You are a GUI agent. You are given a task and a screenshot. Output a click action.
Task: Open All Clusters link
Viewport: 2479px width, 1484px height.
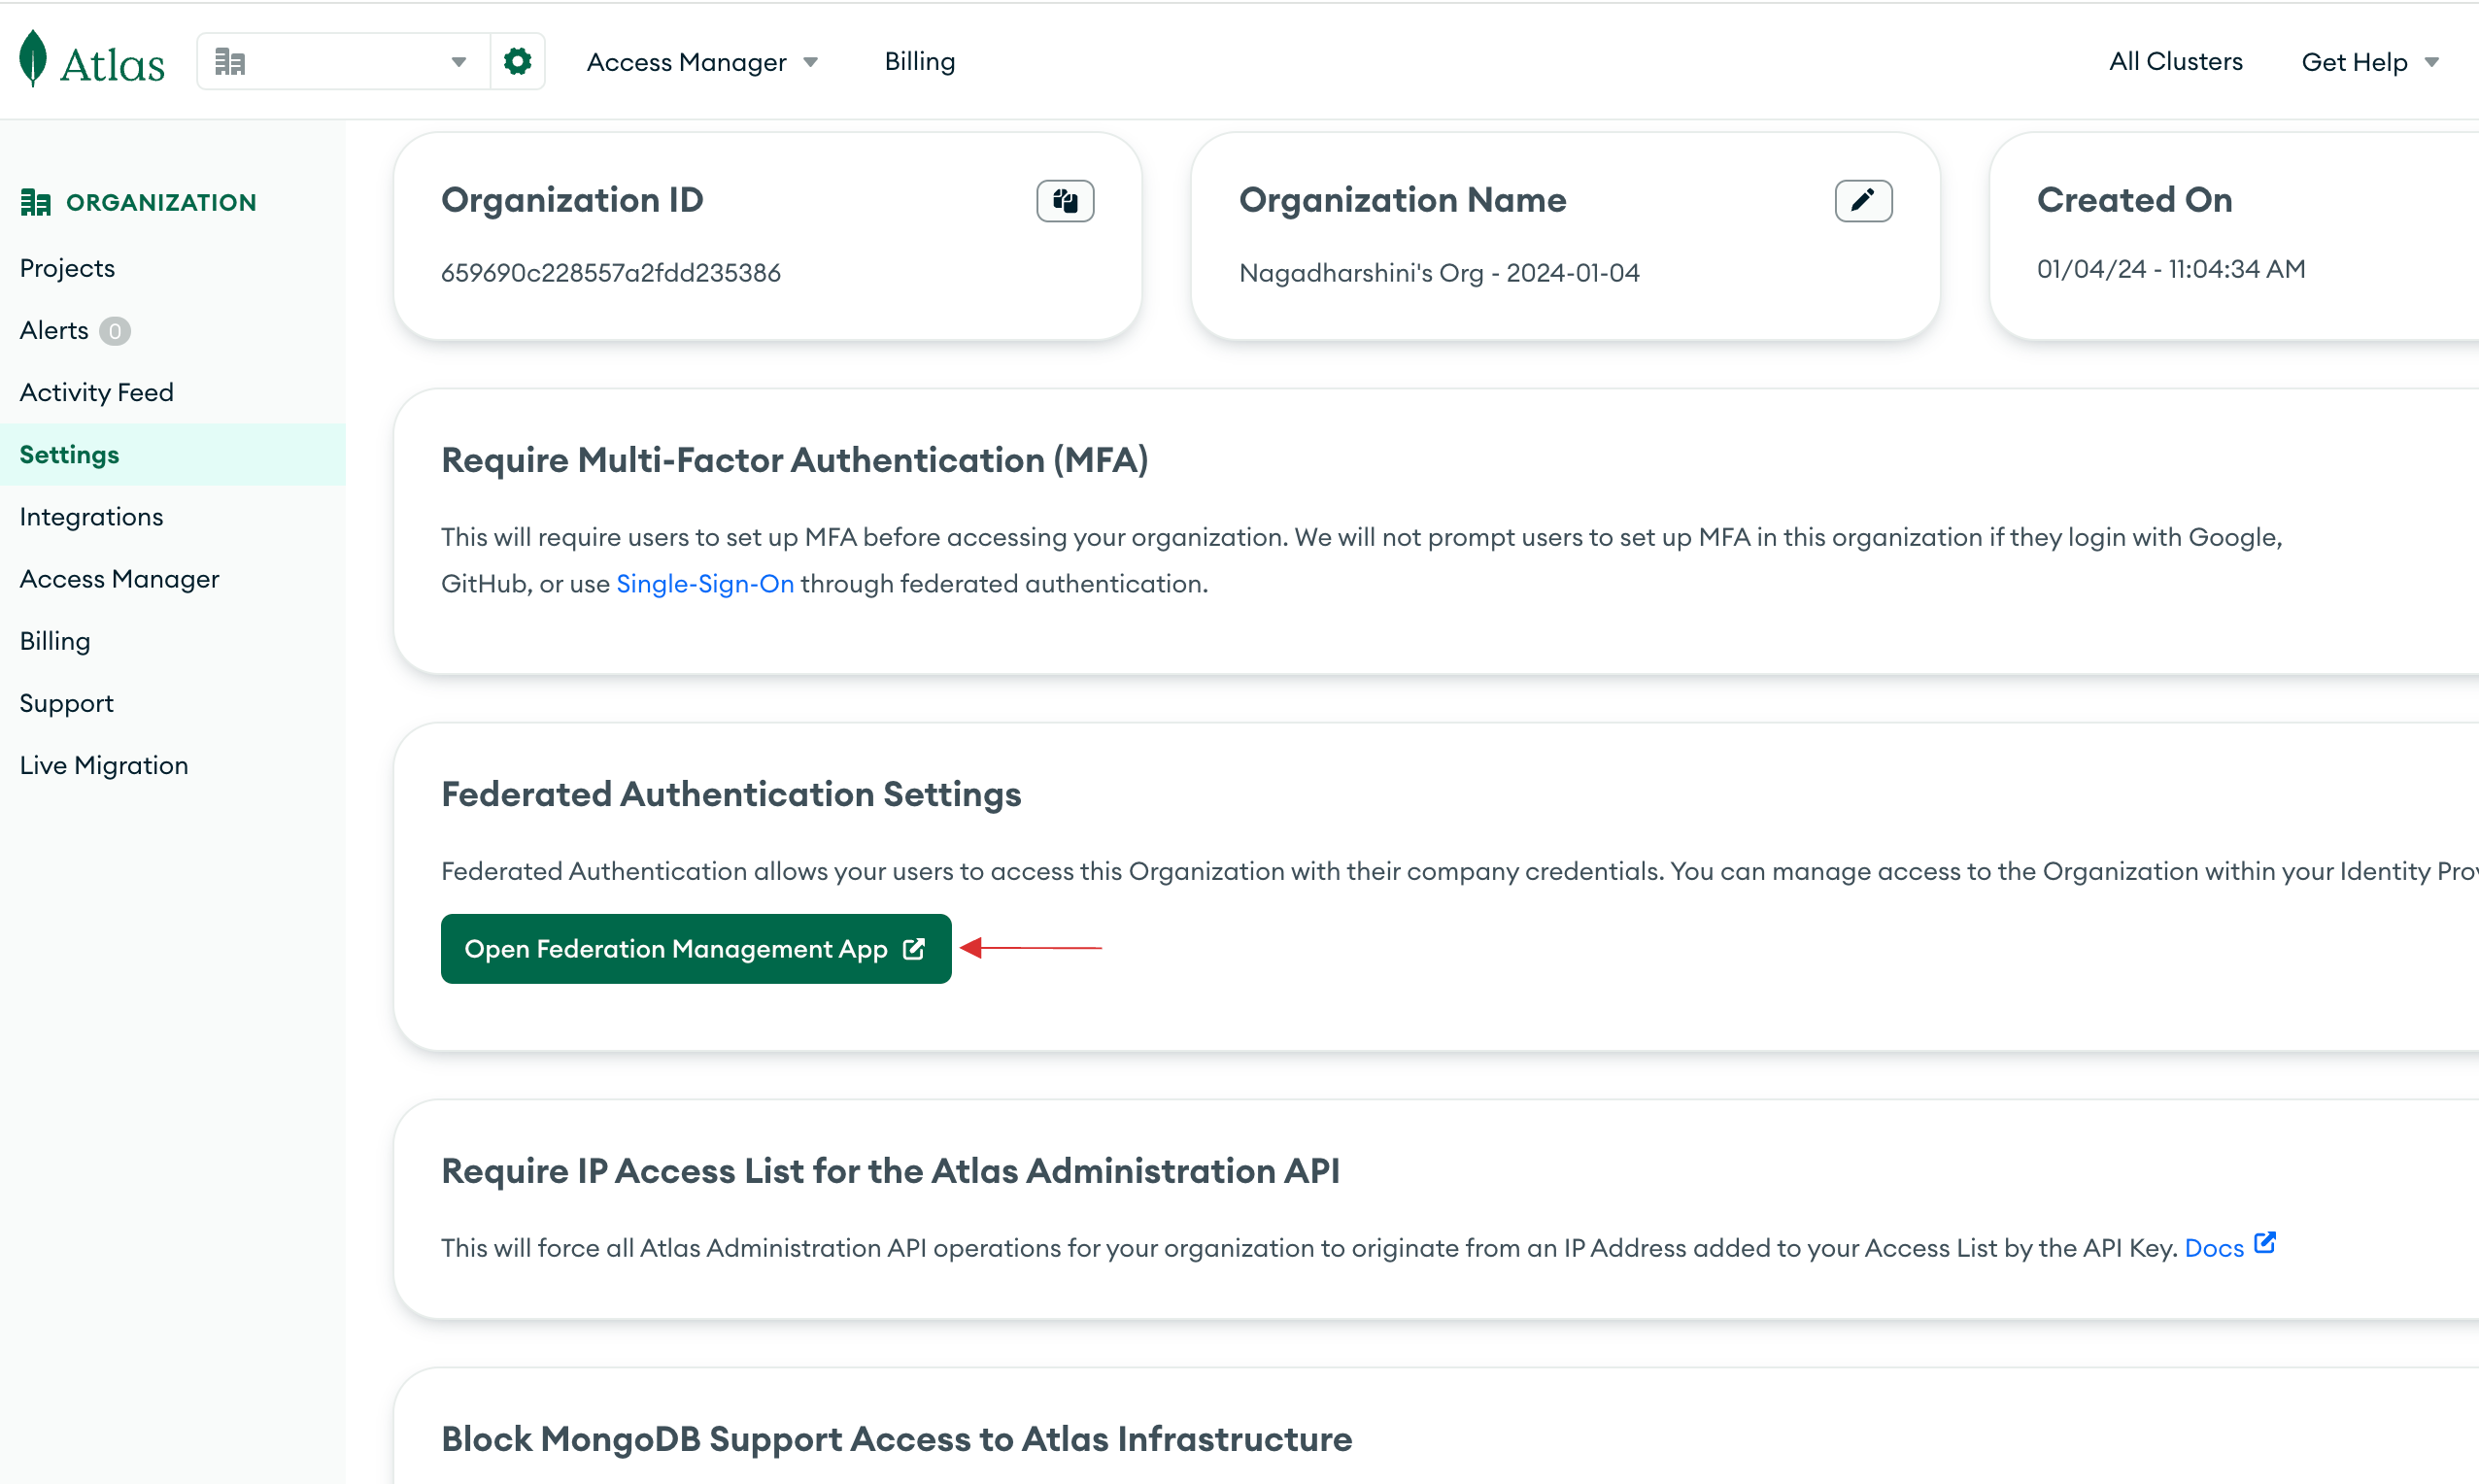2175,61
